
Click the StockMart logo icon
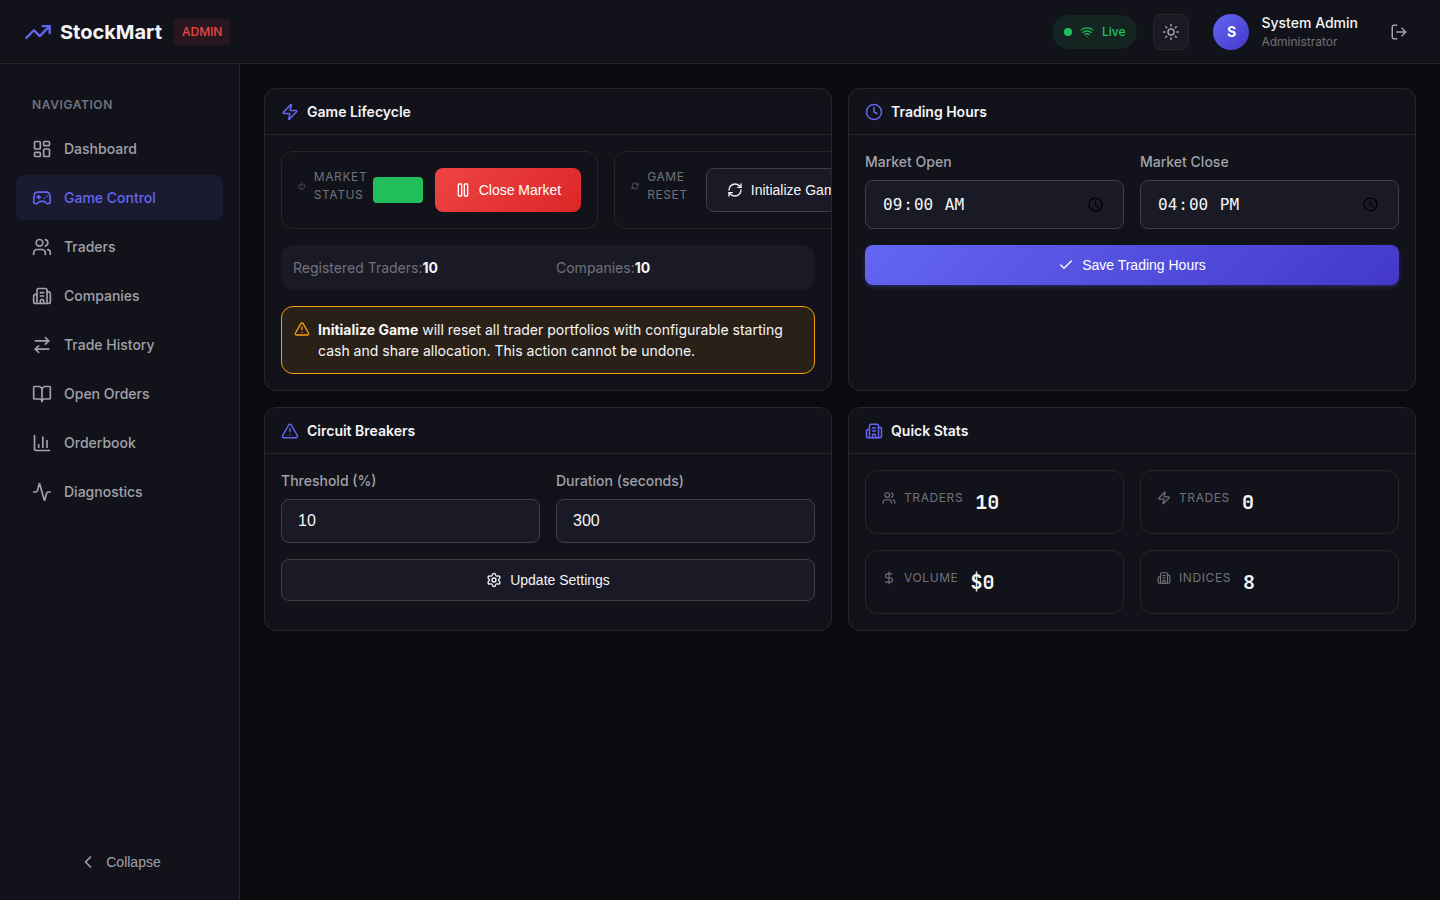click(x=38, y=32)
